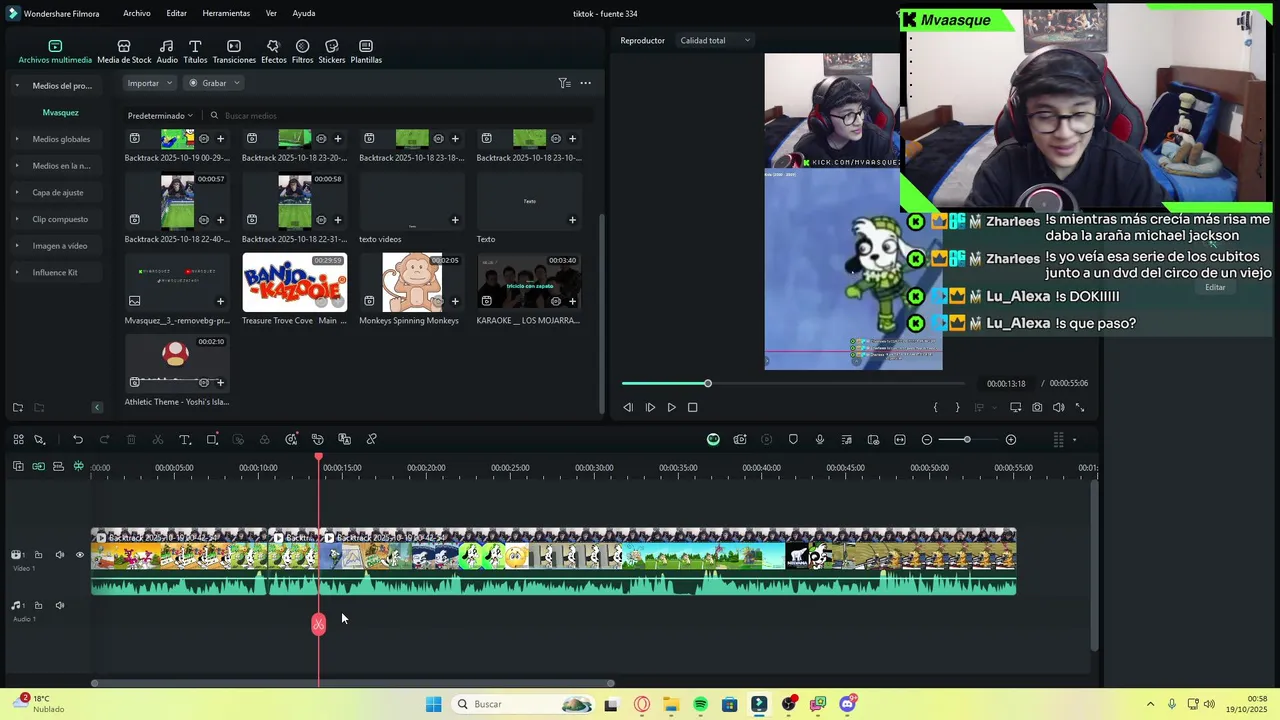Add 'texto videos' clip to timeline
This screenshot has height=720, width=1280.
(x=455, y=220)
